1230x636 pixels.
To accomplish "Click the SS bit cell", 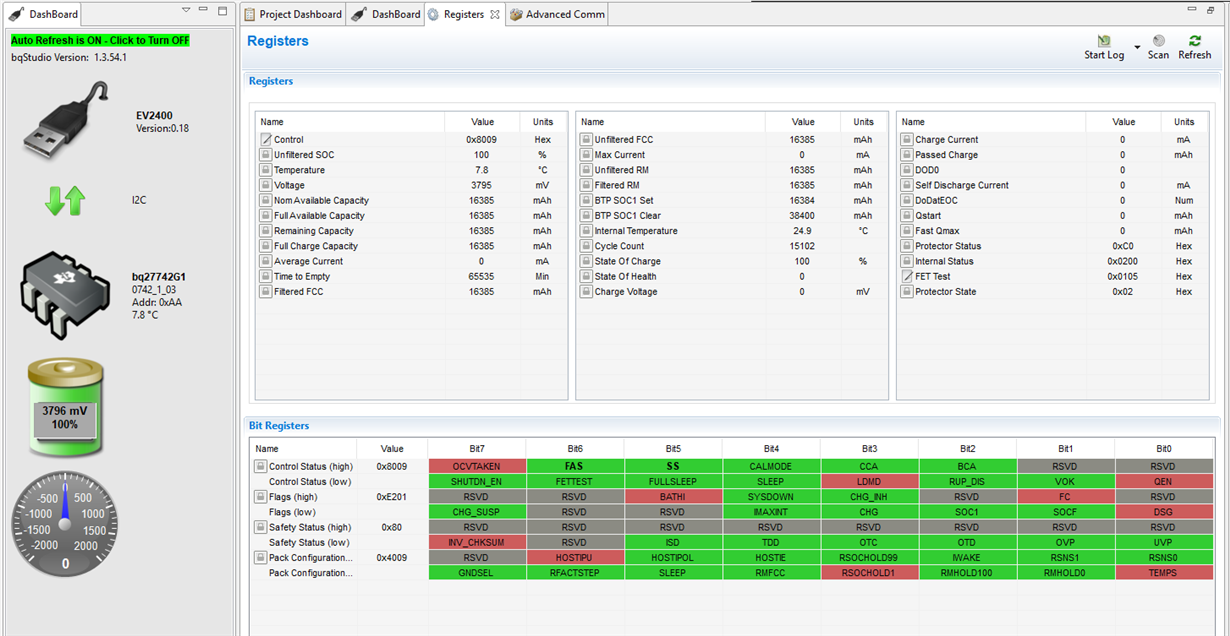I will pyautogui.click(x=673, y=466).
